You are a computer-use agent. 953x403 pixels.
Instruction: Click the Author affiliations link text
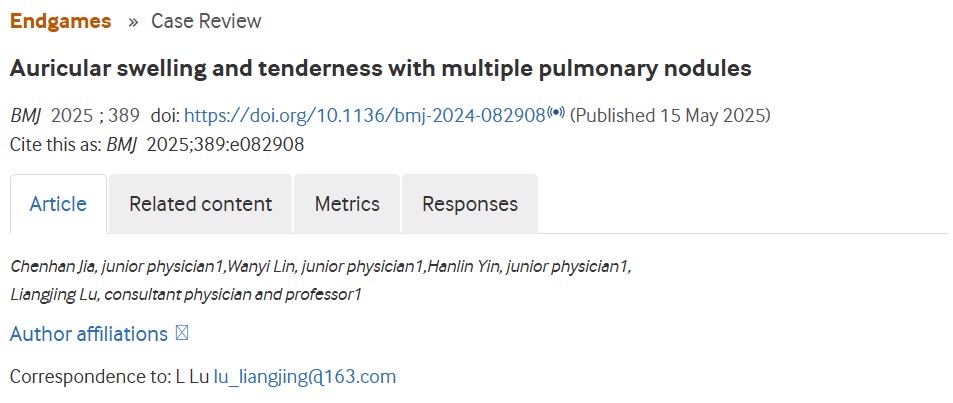pyautogui.click(x=89, y=334)
